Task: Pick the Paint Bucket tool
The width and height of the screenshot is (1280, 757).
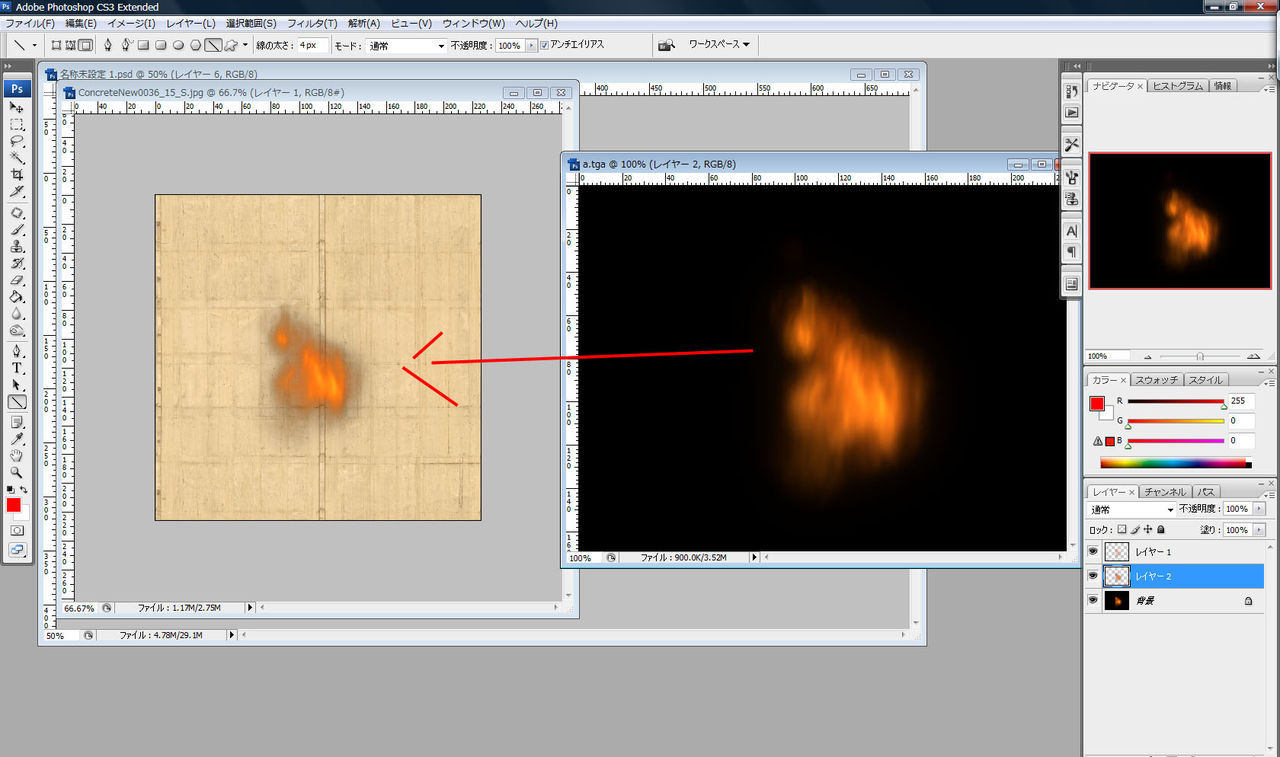Action: [x=17, y=297]
